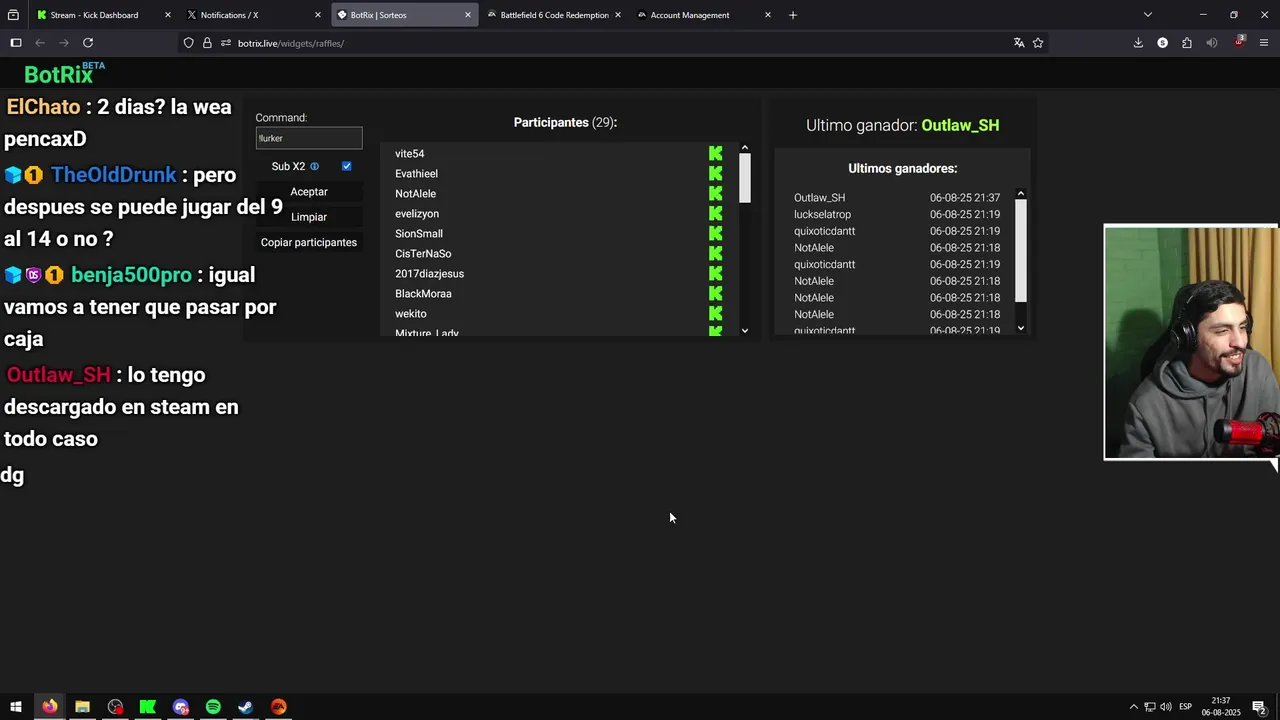Open the Windows notification center

click(x=1259, y=707)
